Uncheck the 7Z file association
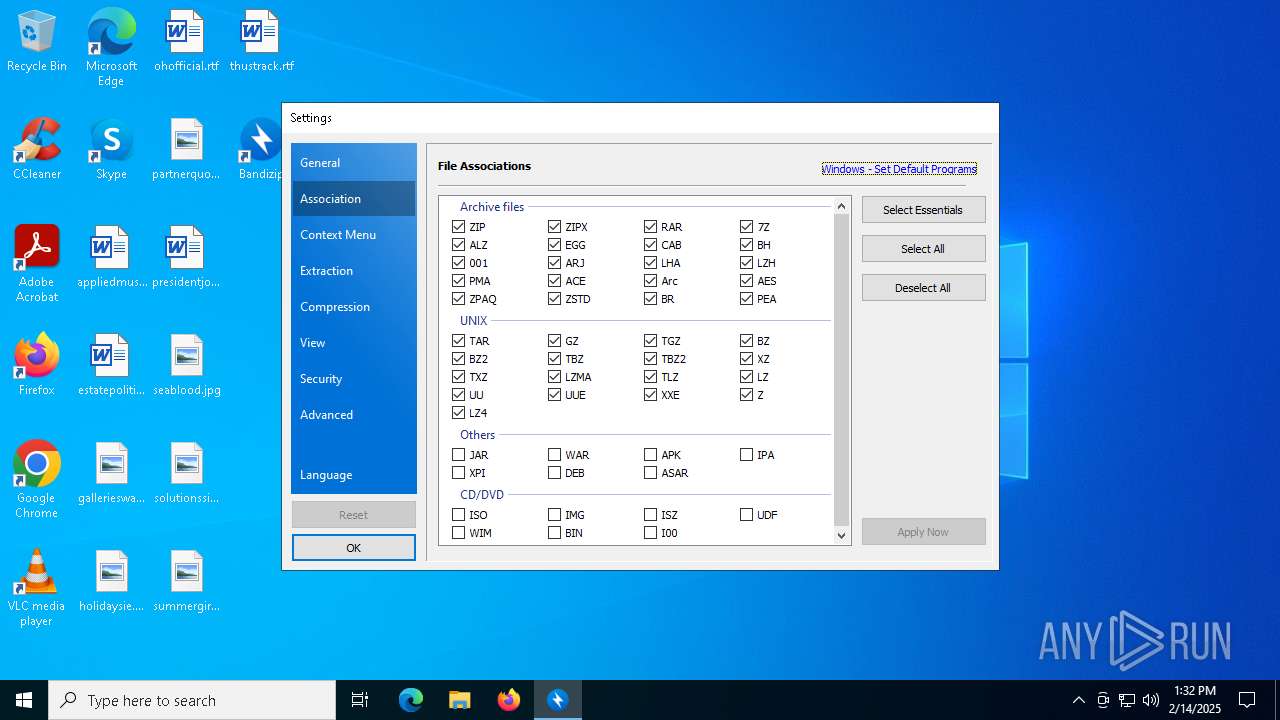 (x=747, y=227)
